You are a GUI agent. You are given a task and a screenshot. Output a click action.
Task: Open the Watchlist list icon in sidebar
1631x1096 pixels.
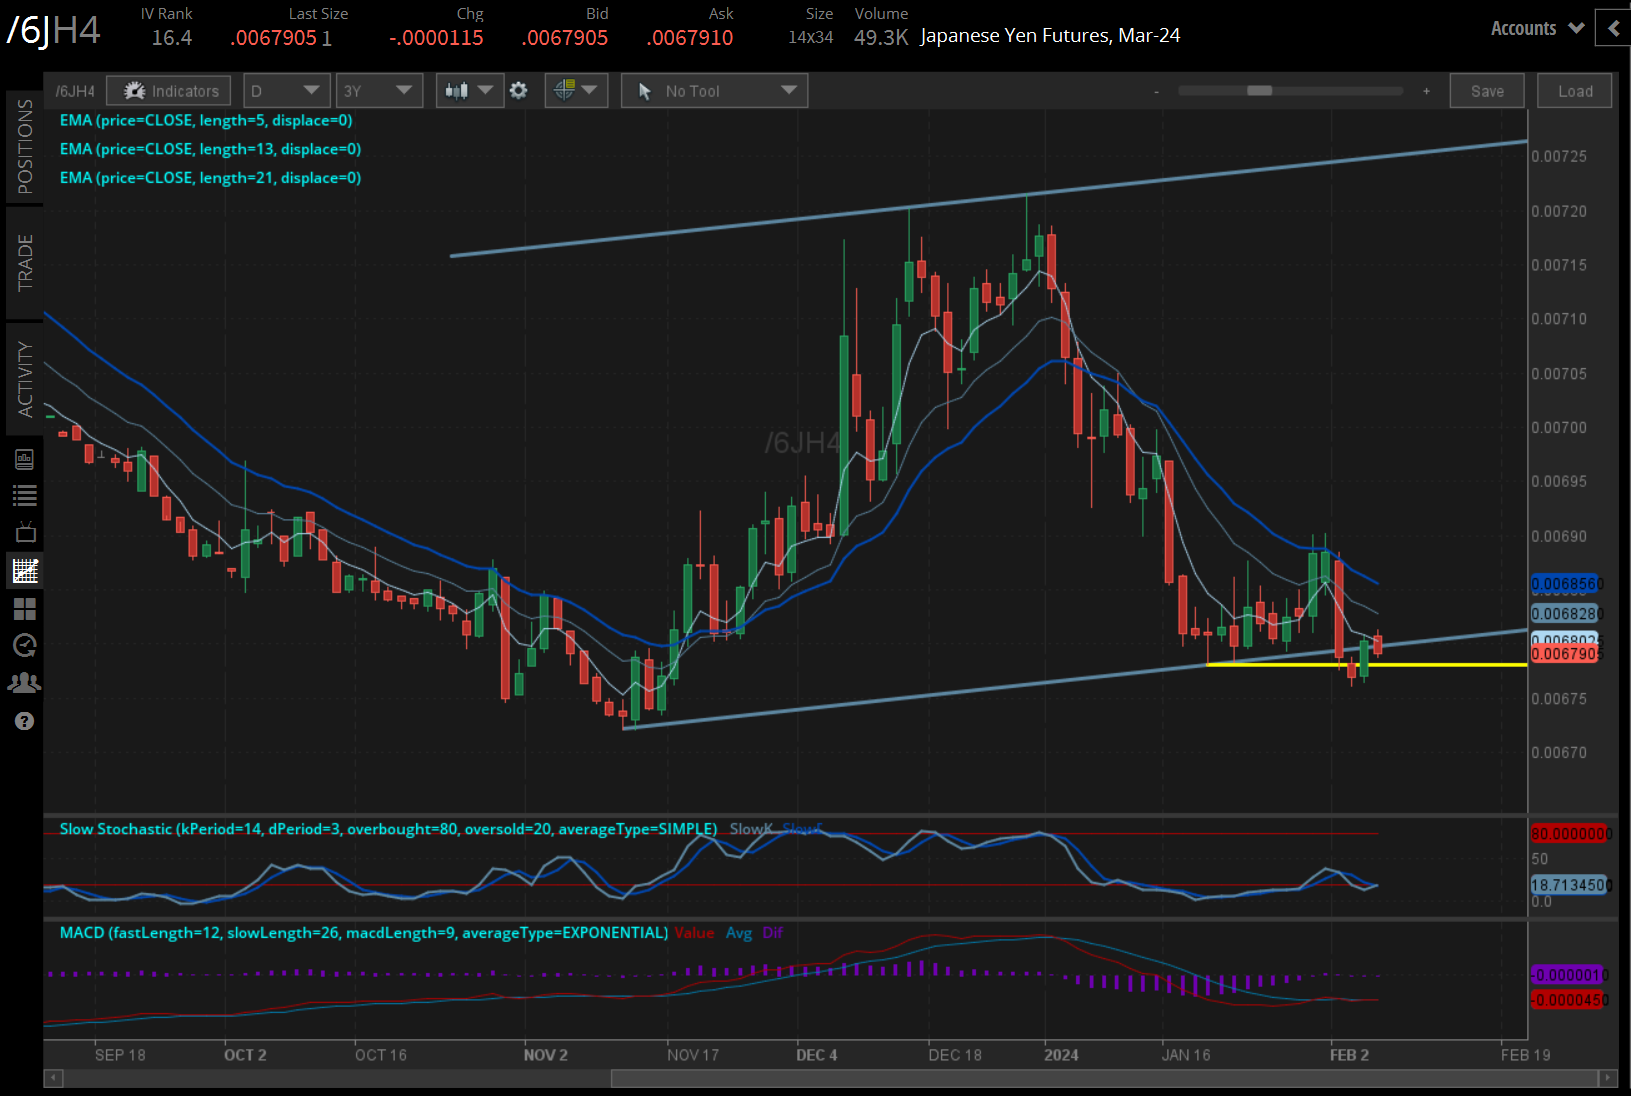pyautogui.click(x=25, y=495)
